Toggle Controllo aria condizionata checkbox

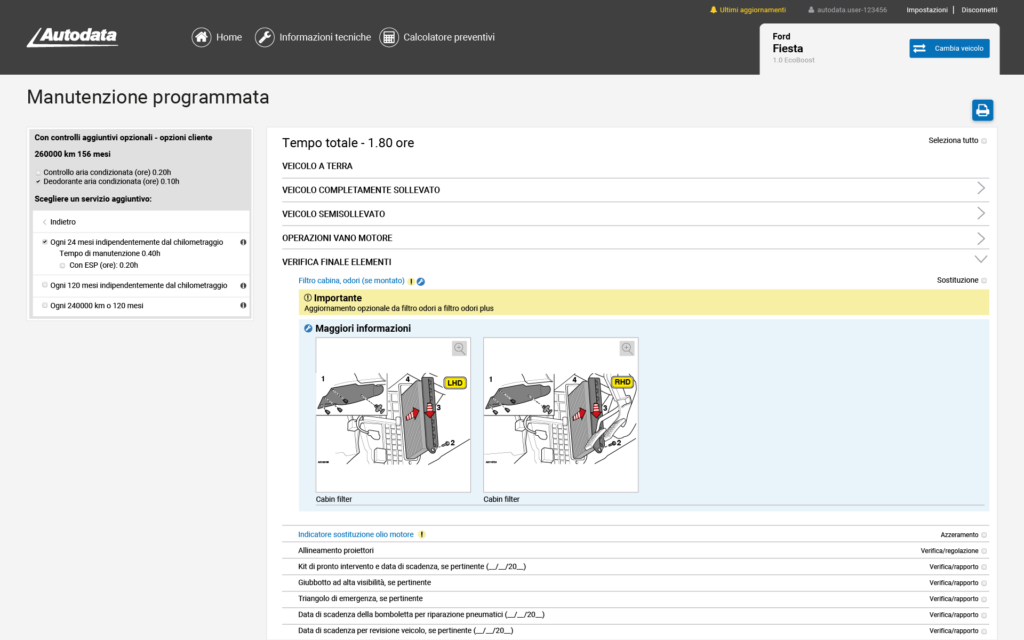pyautogui.click(x=38, y=172)
